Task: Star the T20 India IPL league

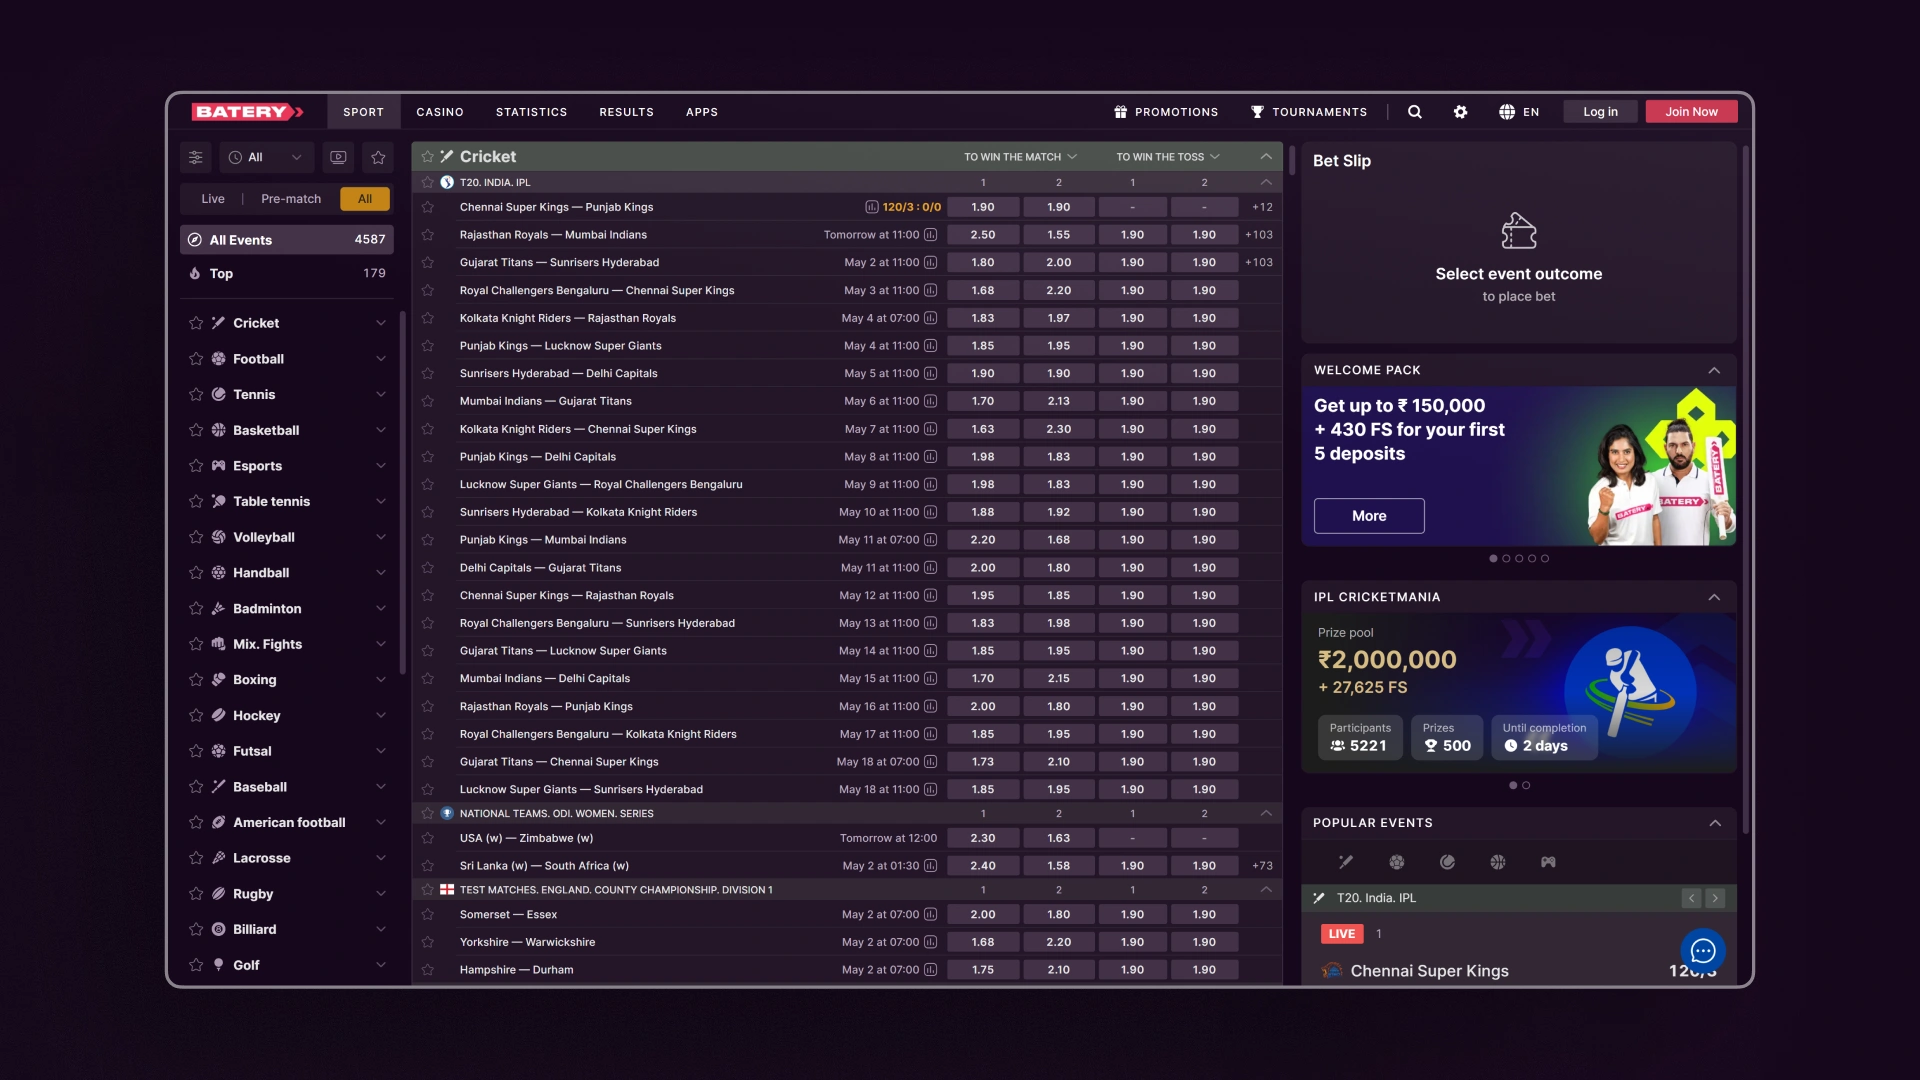Action: tap(428, 182)
